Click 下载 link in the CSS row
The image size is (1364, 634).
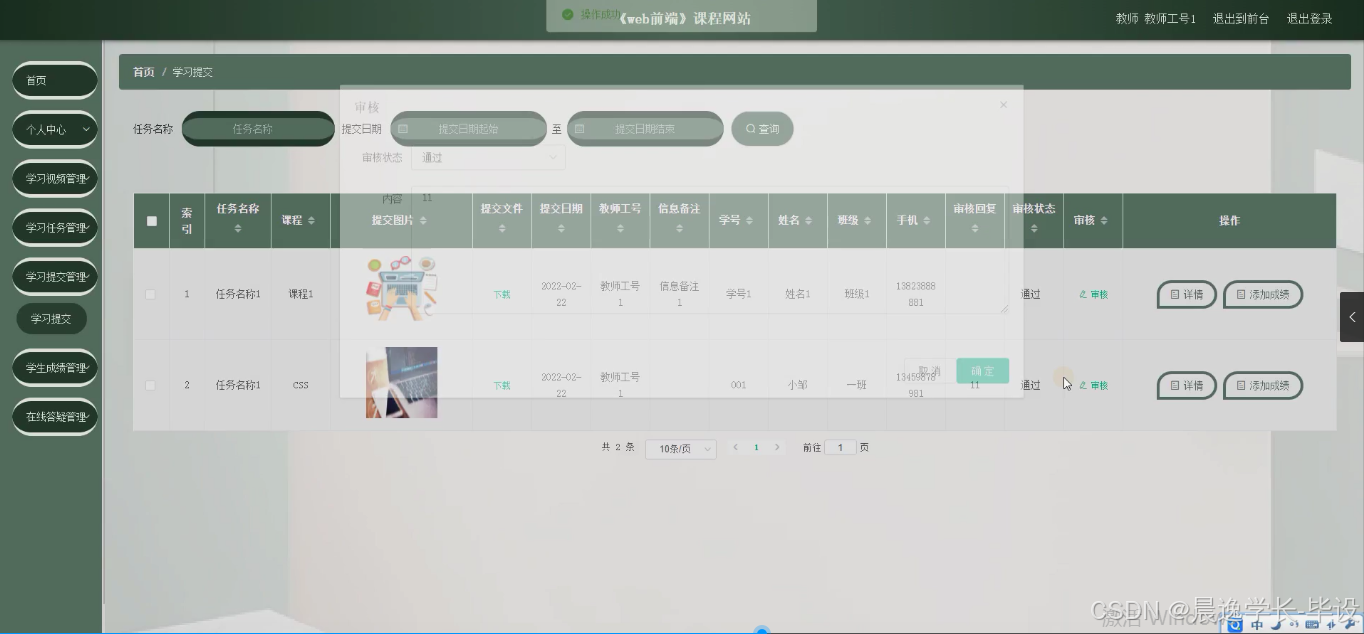[x=501, y=385]
